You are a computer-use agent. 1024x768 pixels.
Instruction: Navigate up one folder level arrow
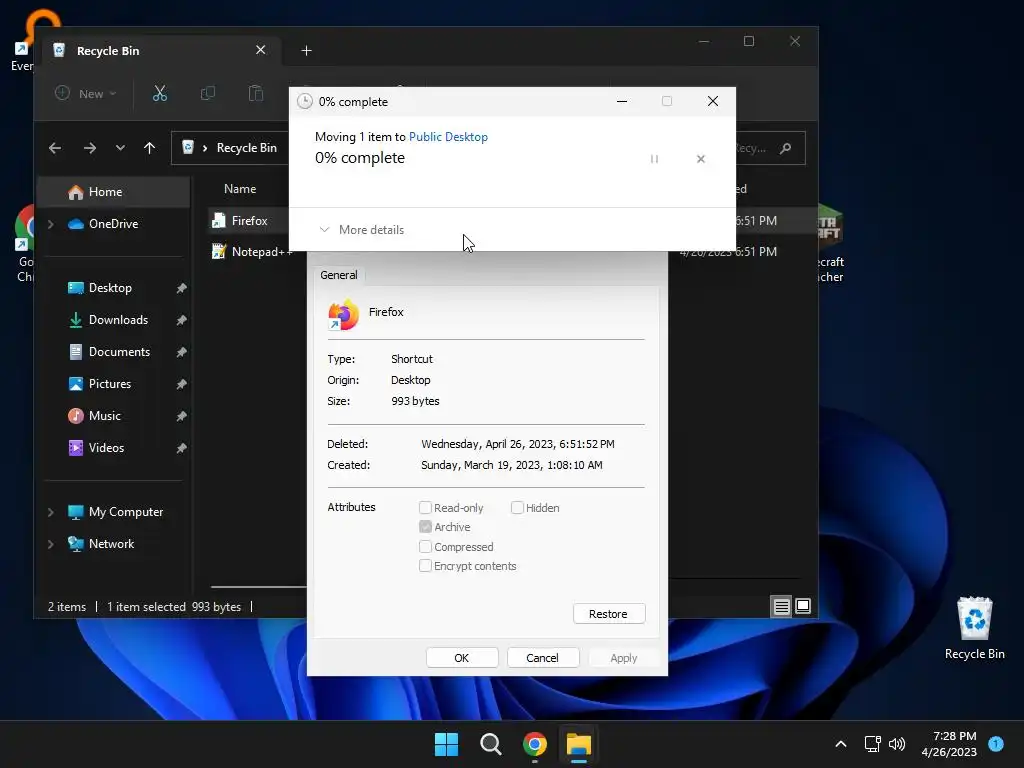(x=150, y=148)
